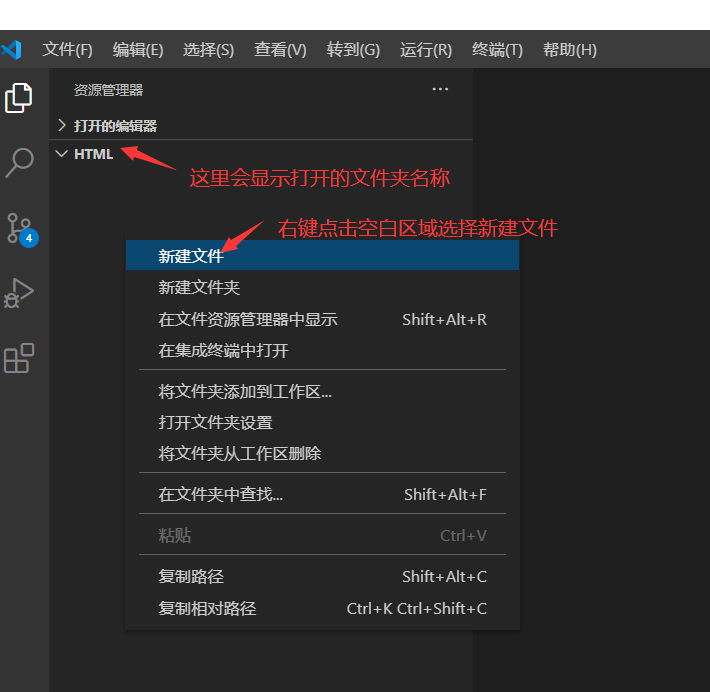
Task: Expand the 打开的编辑器 section
Action: [114, 126]
